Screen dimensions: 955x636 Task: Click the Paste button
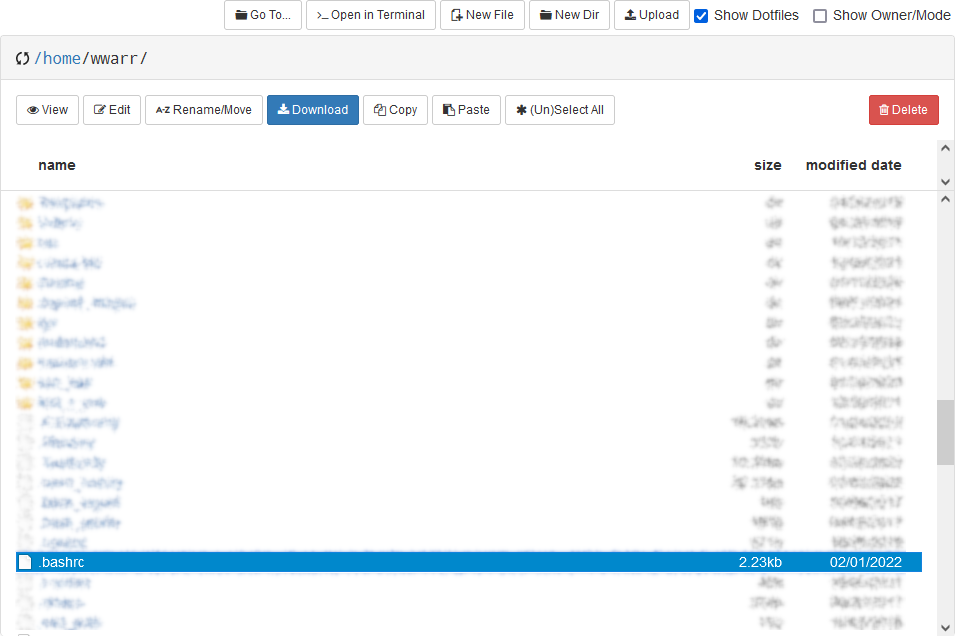(467, 110)
